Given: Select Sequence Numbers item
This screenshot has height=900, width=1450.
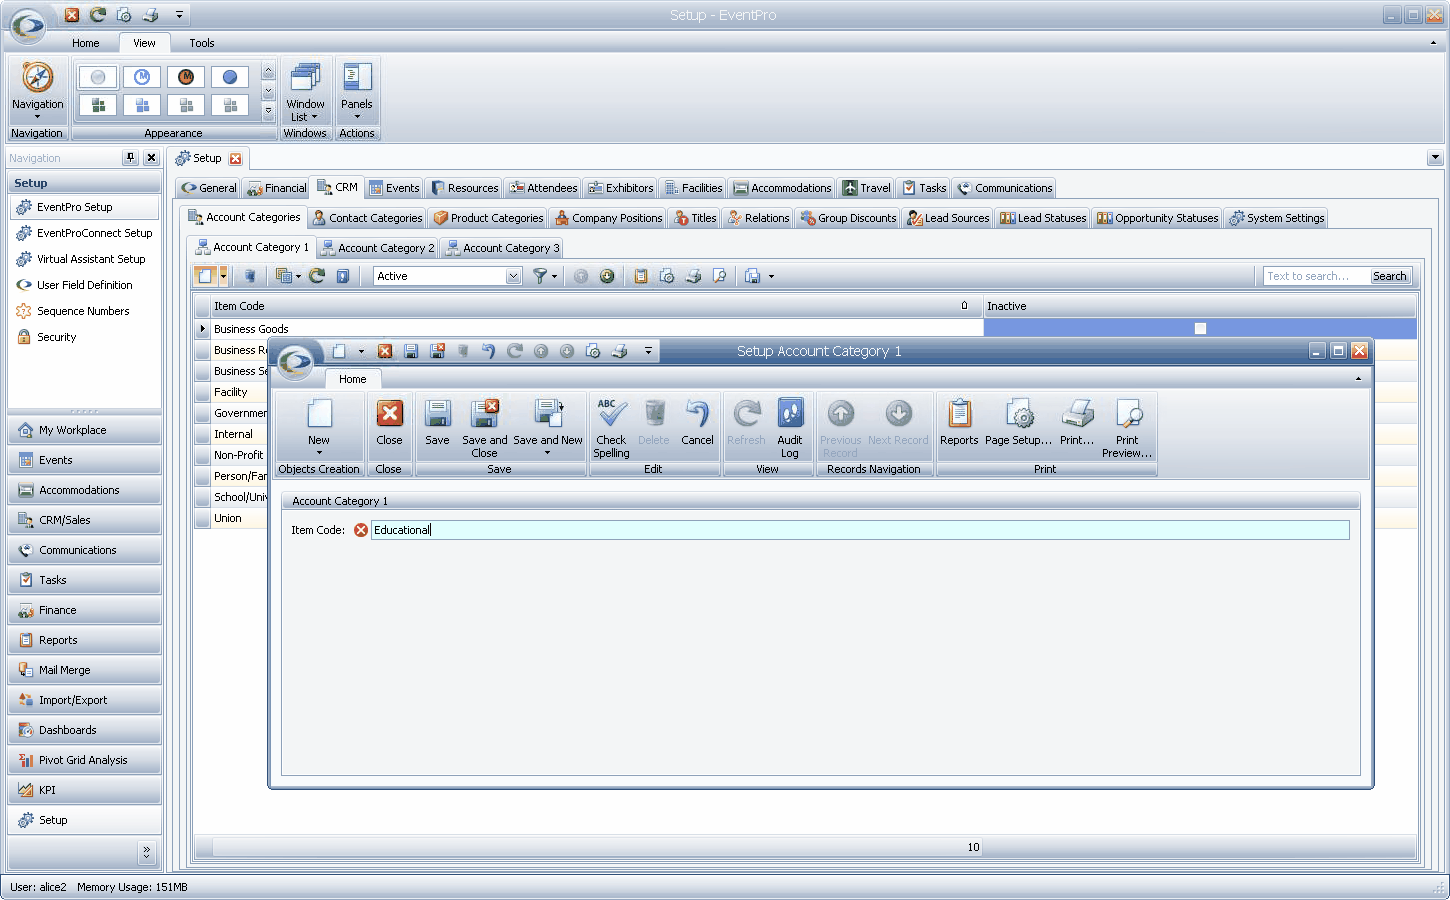Looking at the screenshot, I should click(83, 311).
